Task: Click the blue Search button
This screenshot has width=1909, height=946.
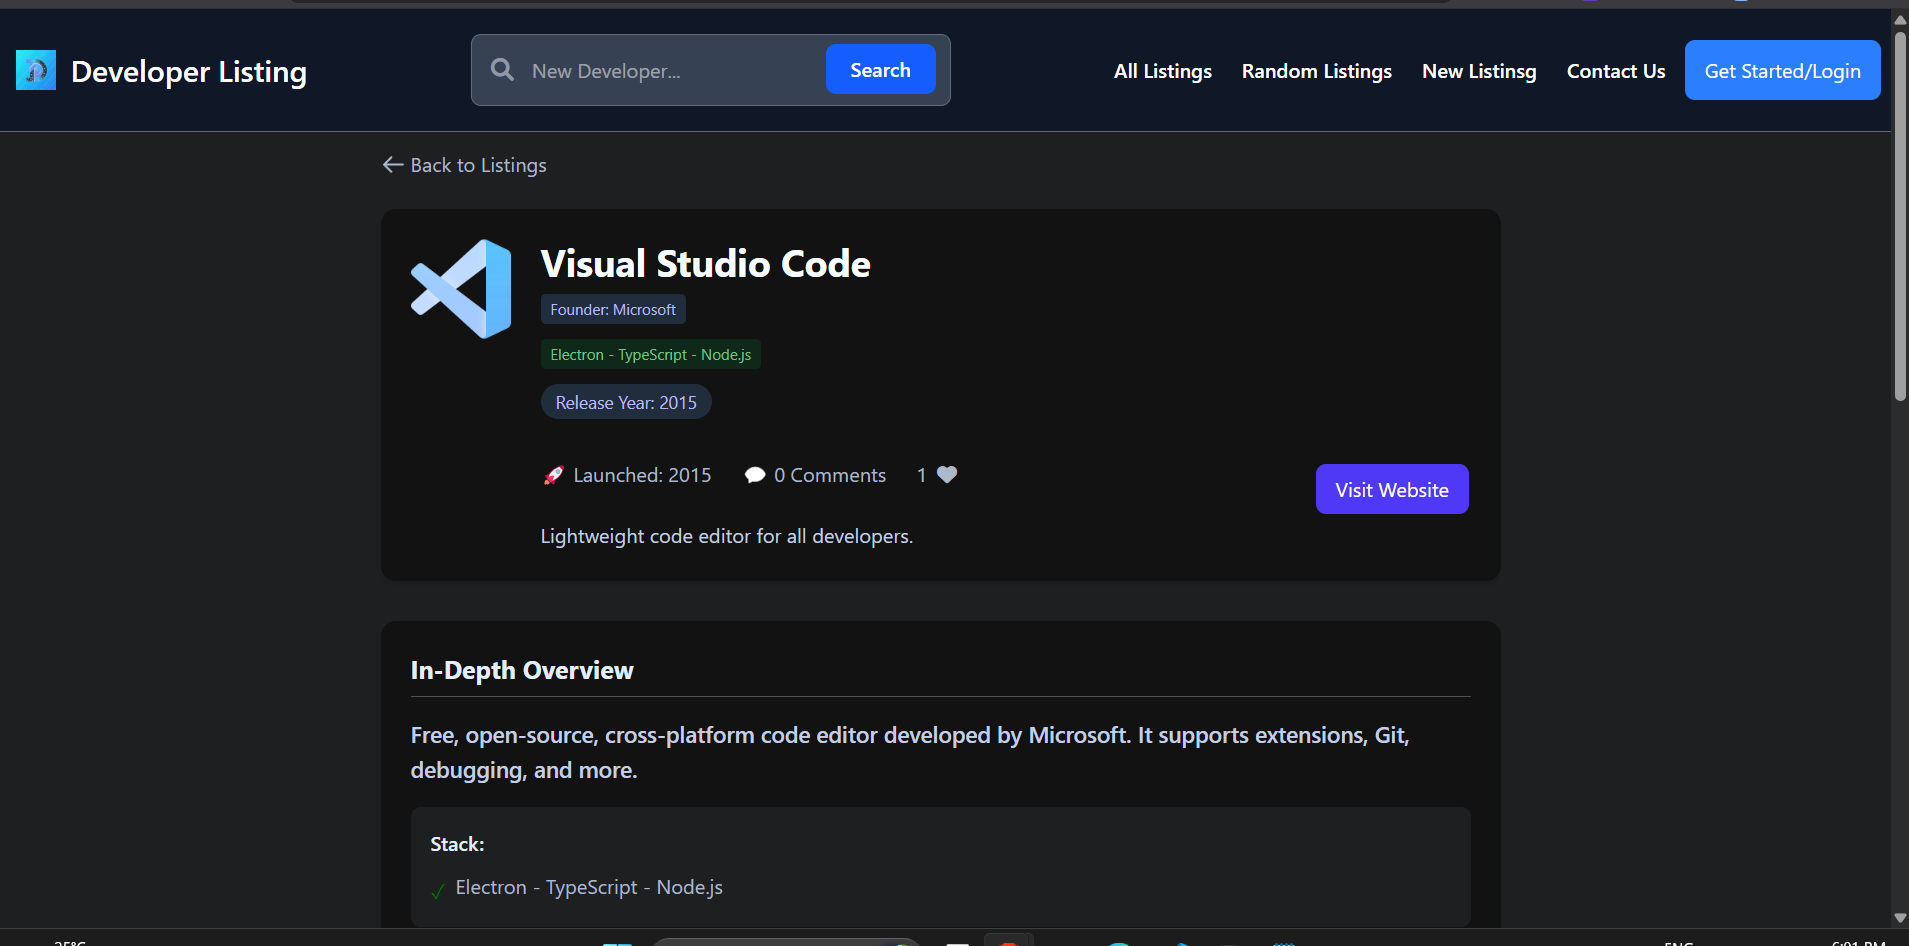Action: coord(881,69)
